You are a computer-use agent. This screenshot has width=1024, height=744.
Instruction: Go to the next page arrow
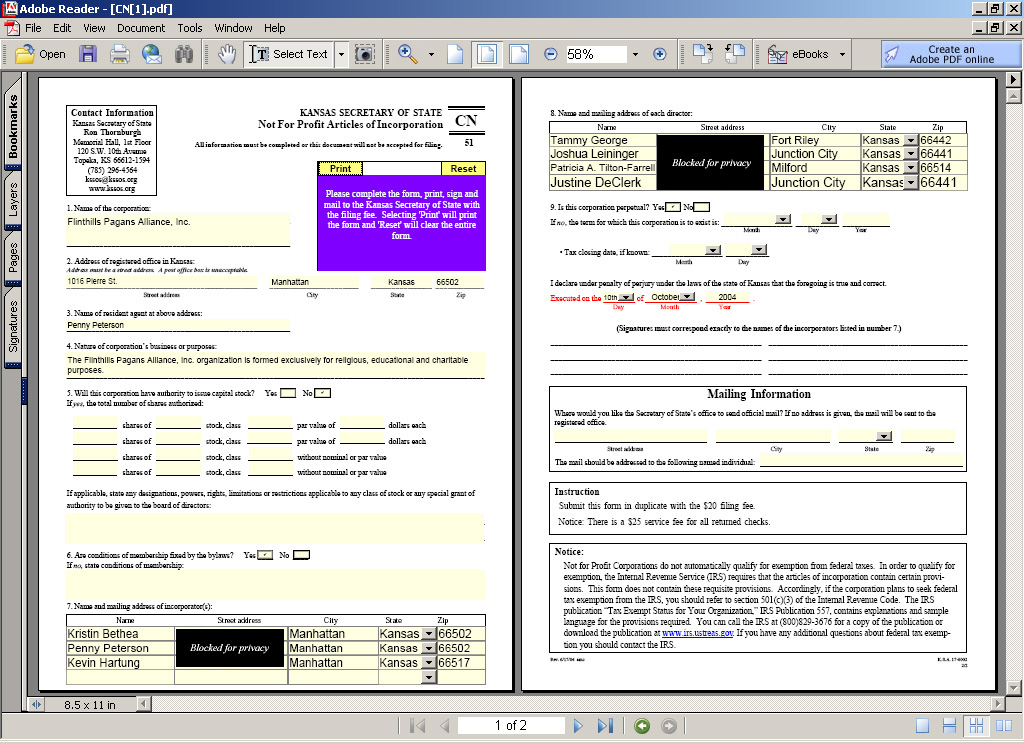tap(578, 725)
